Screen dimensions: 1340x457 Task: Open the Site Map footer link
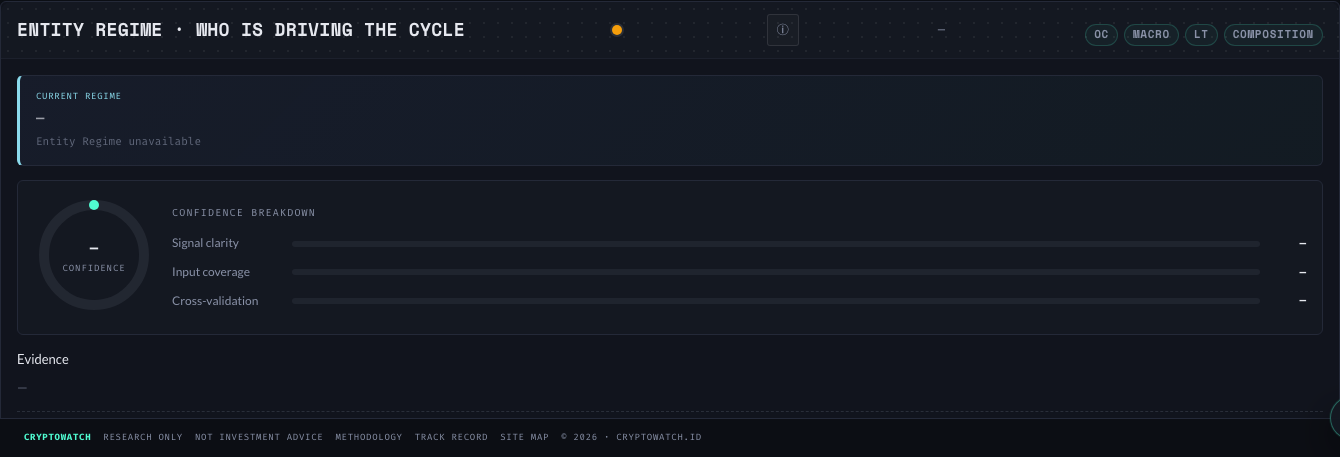coord(525,437)
